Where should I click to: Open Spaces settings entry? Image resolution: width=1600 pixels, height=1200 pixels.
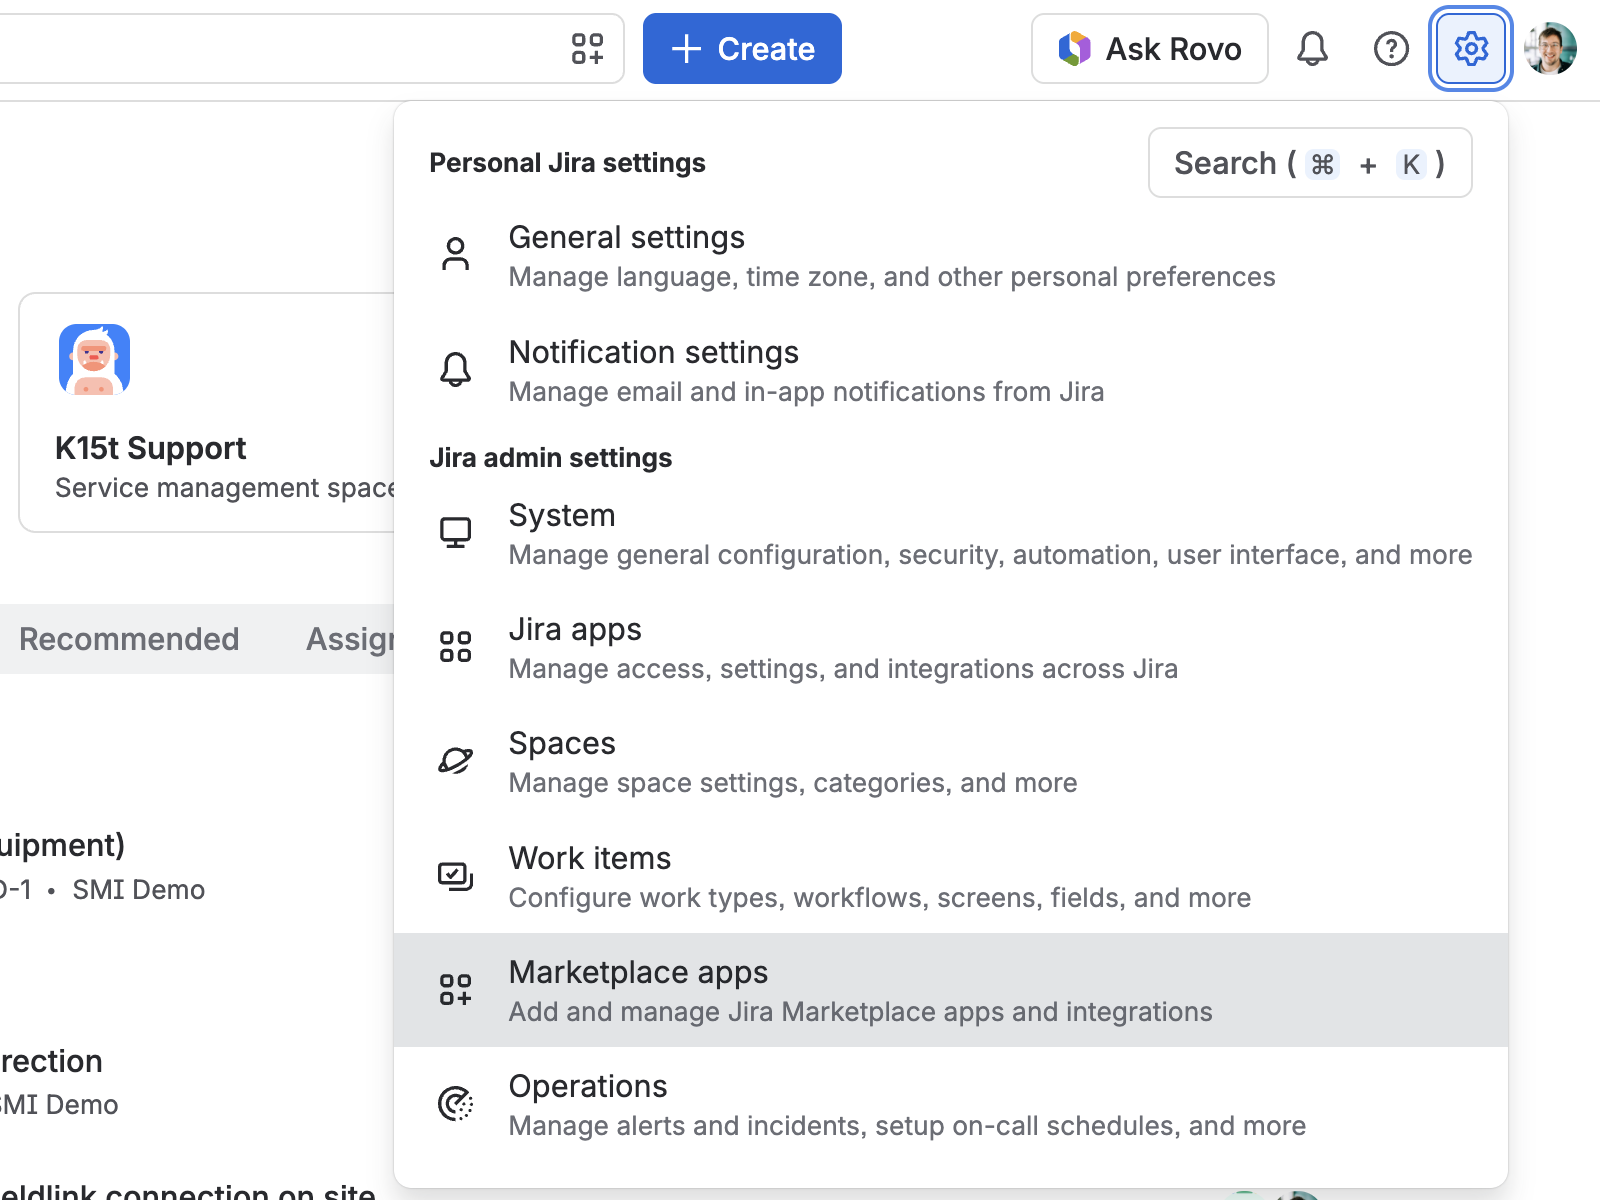tap(951, 762)
